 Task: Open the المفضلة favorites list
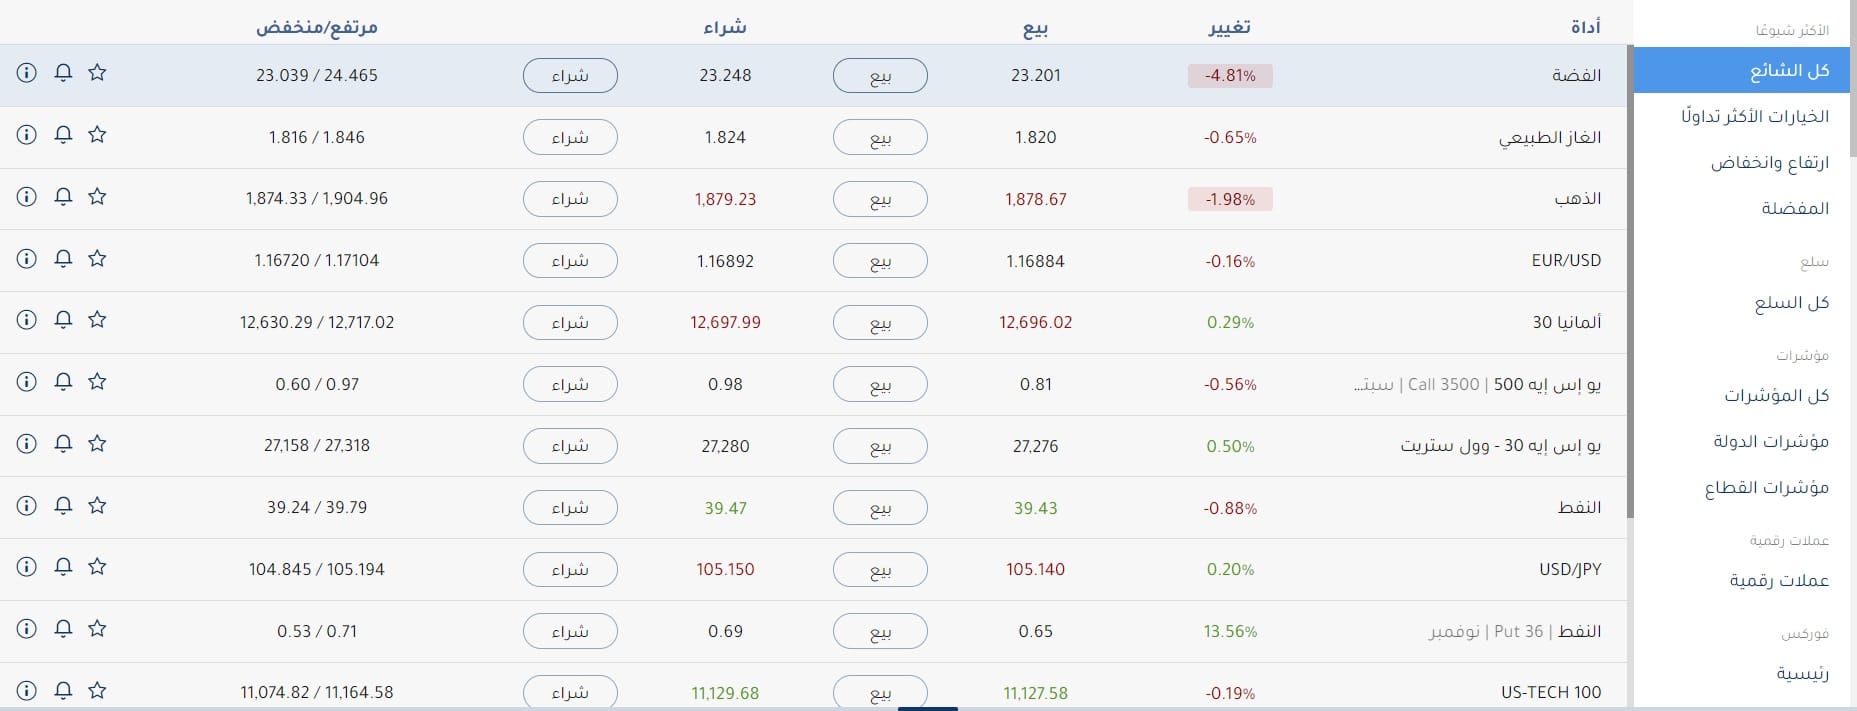pyautogui.click(x=1795, y=208)
